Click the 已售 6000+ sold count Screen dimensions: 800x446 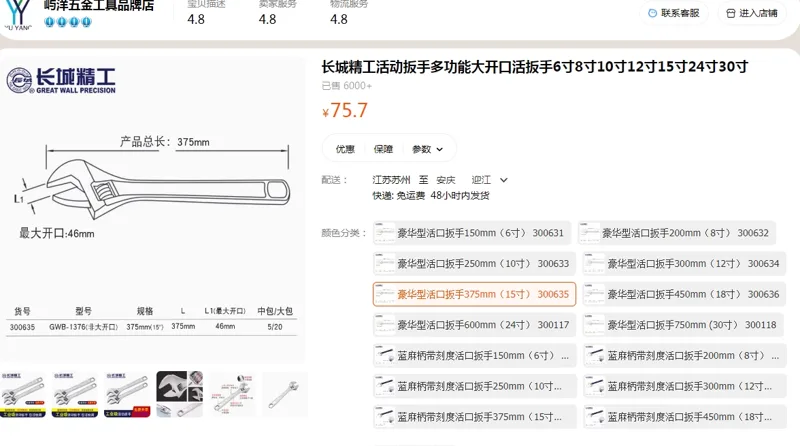pyautogui.click(x=347, y=86)
